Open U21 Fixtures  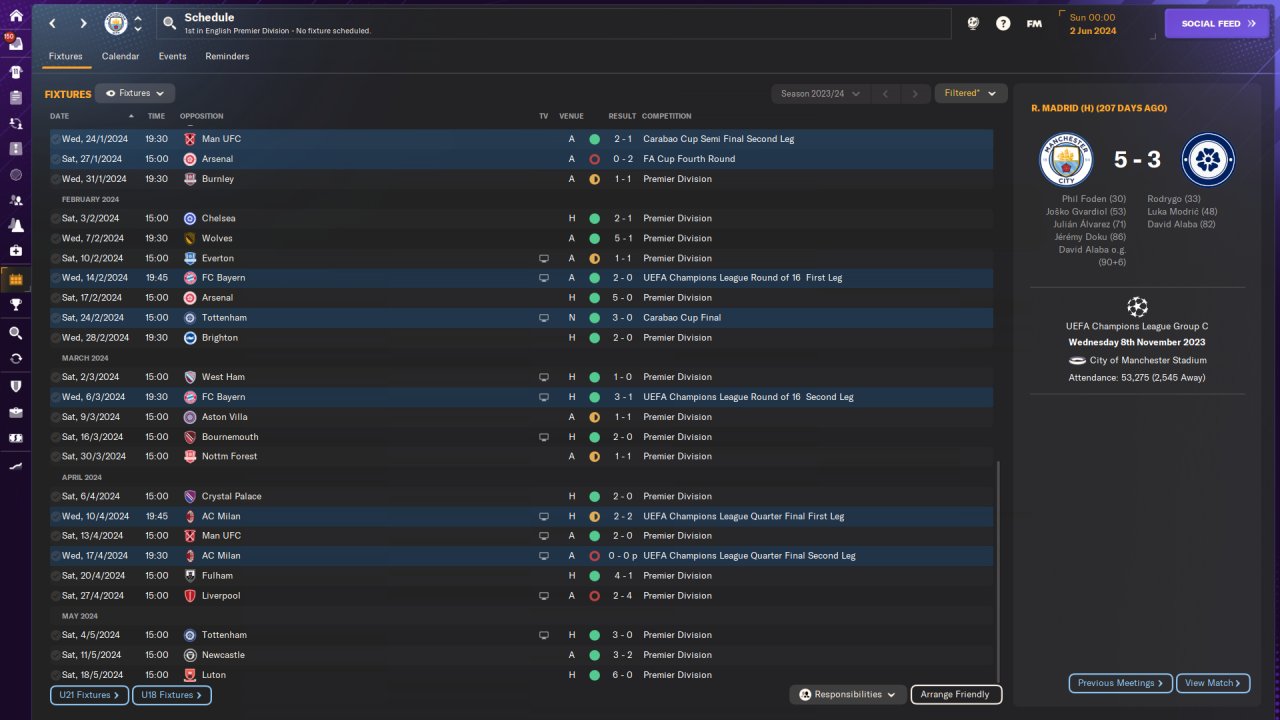89,695
